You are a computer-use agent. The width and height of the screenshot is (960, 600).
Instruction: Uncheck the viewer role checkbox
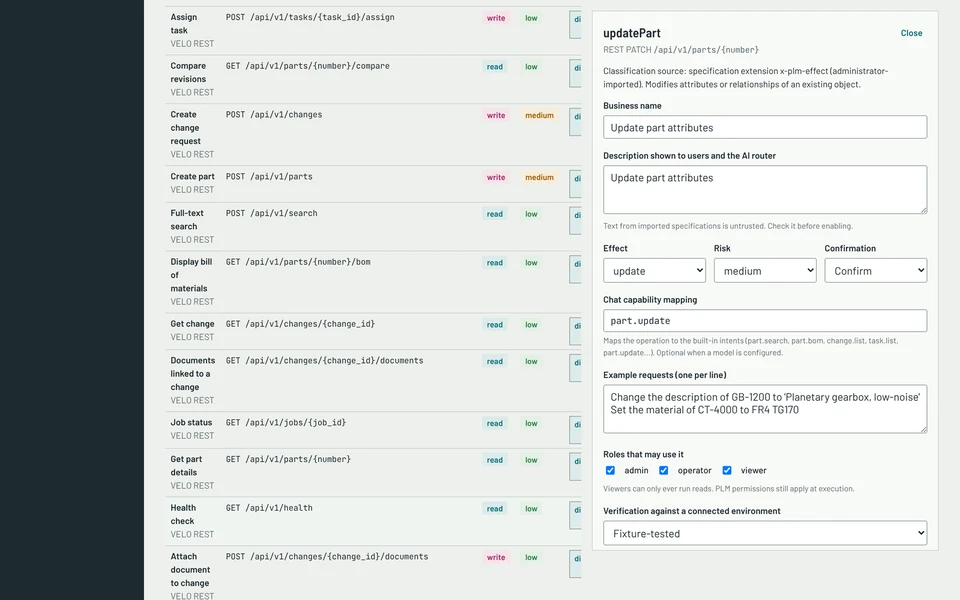[x=727, y=470]
